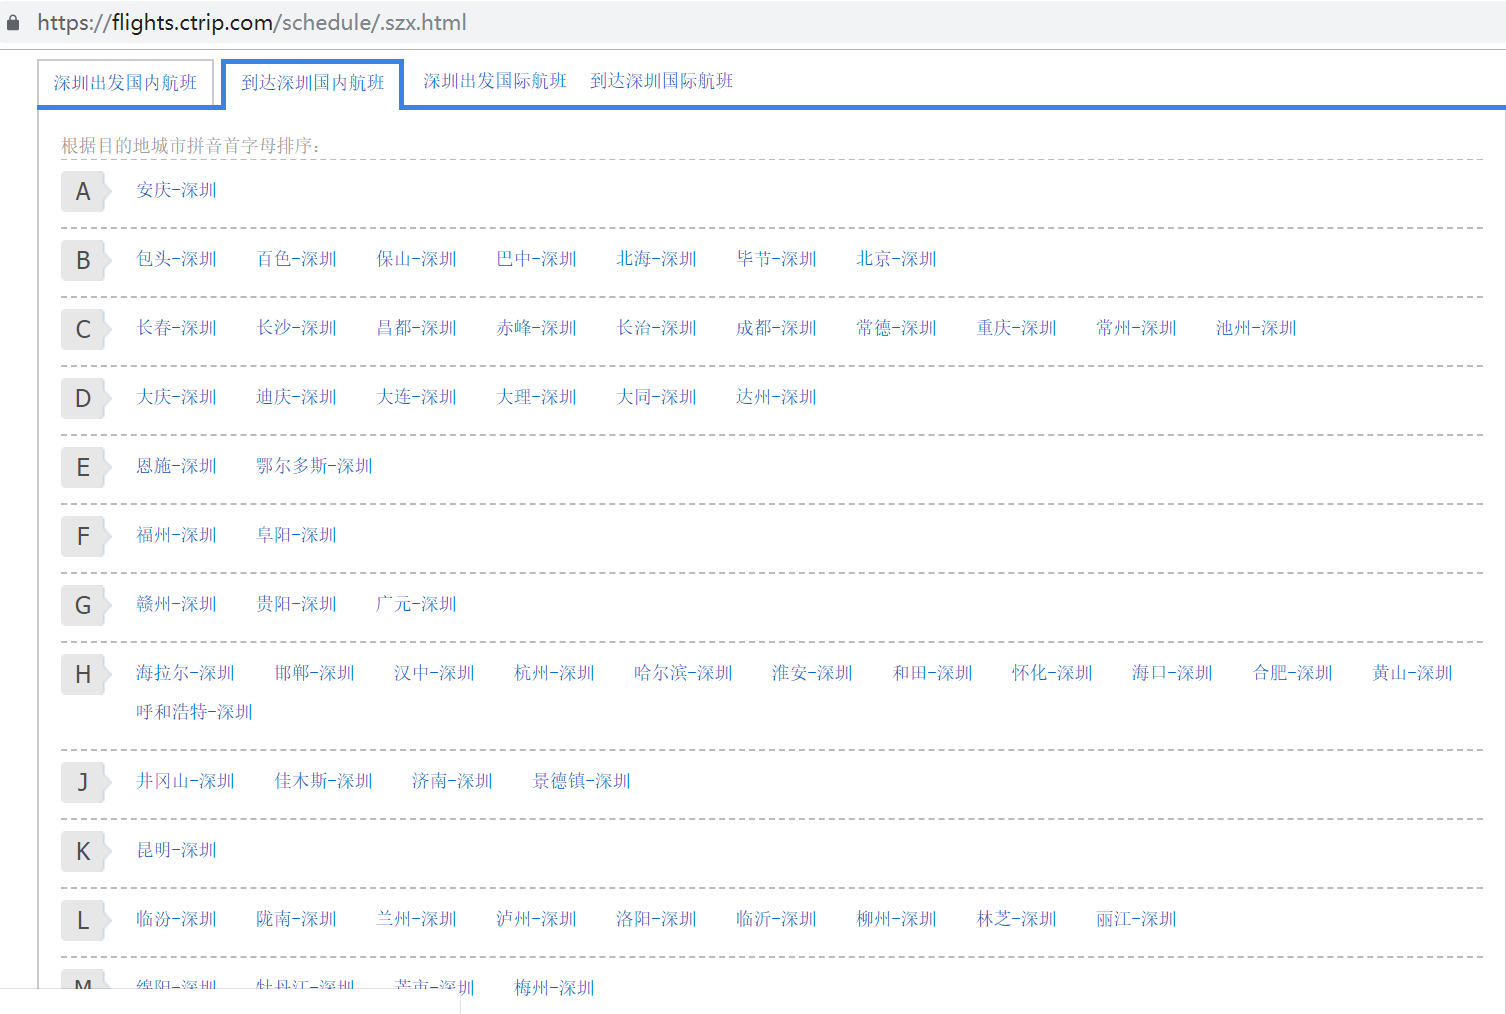Click the letter A index badge
1506x1014 pixels.
(x=83, y=191)
